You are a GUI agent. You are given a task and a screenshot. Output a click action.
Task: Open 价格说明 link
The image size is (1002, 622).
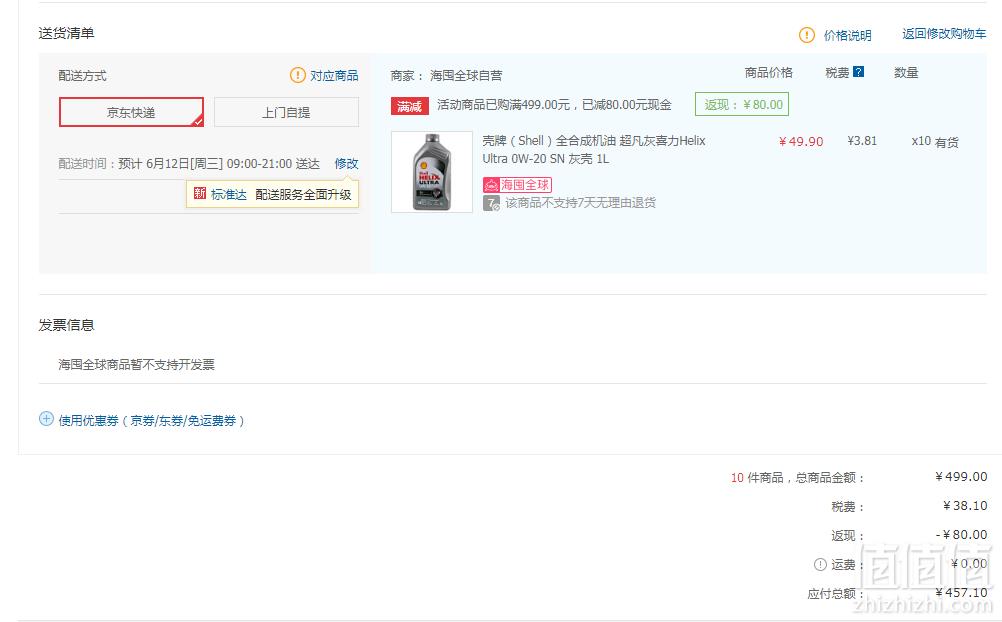(x=847, y=35)
